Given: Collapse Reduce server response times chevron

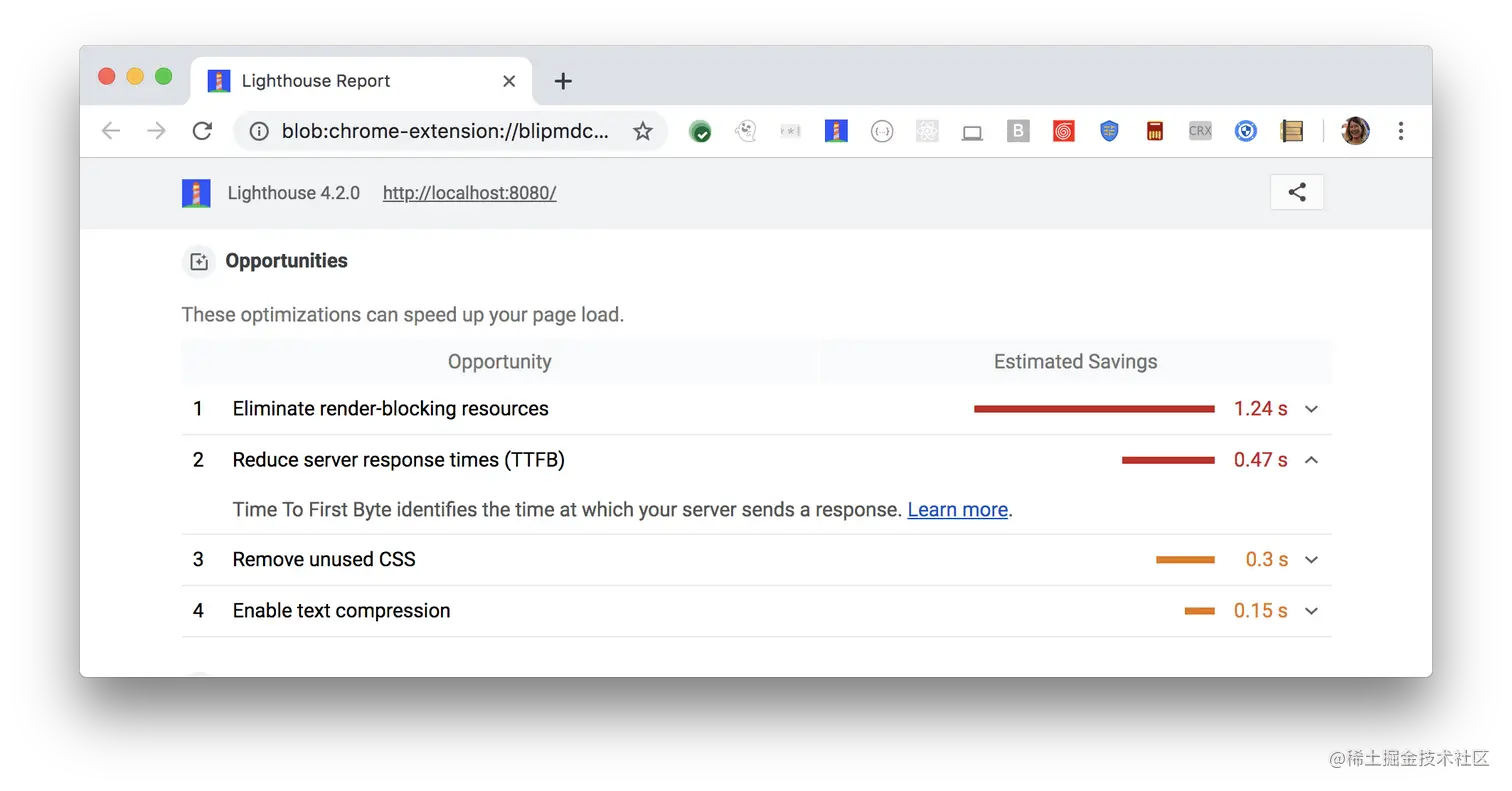Looking at the screenshot, I should click(x=1312, y=460).
